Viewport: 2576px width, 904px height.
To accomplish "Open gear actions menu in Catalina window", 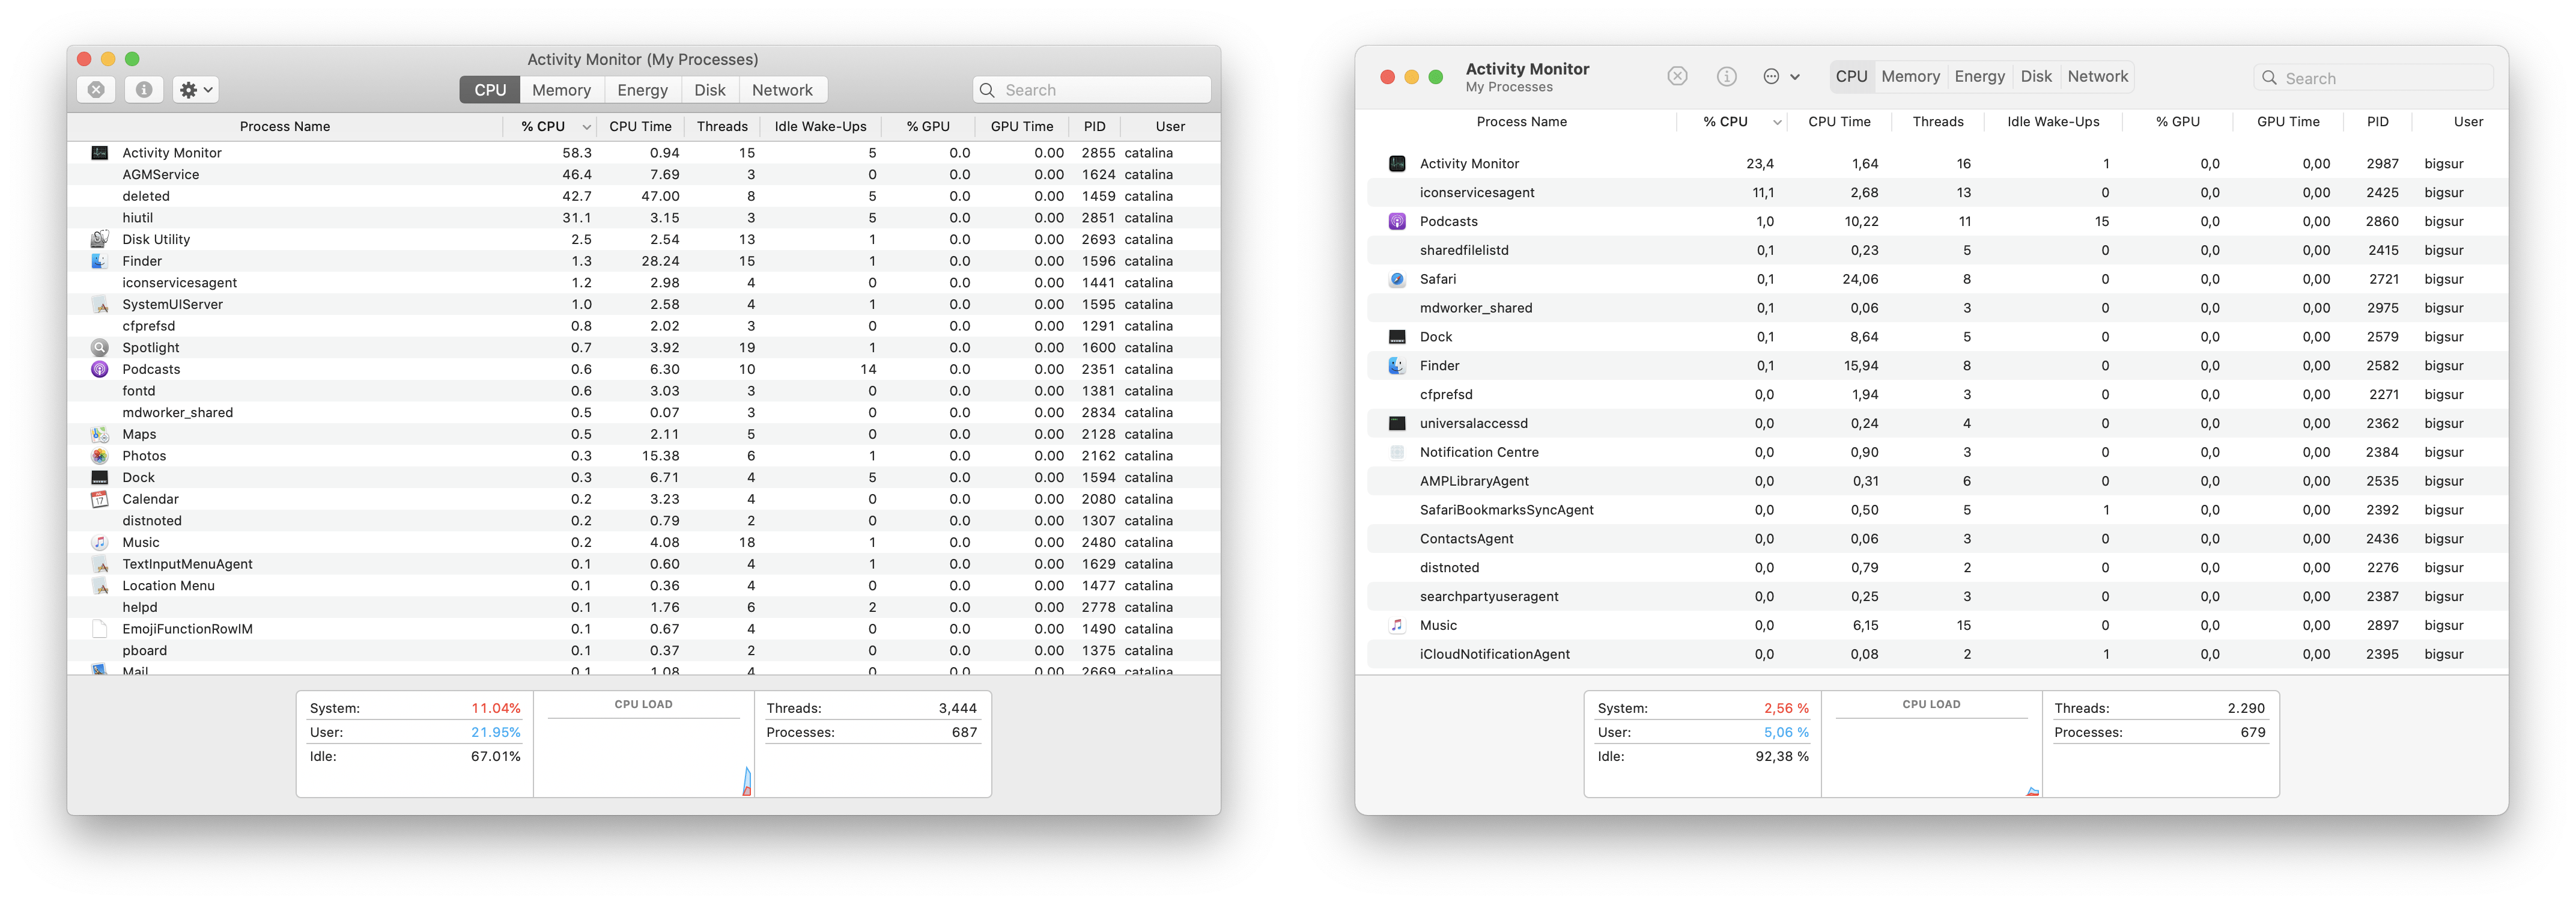I will (x=196, y=90).
